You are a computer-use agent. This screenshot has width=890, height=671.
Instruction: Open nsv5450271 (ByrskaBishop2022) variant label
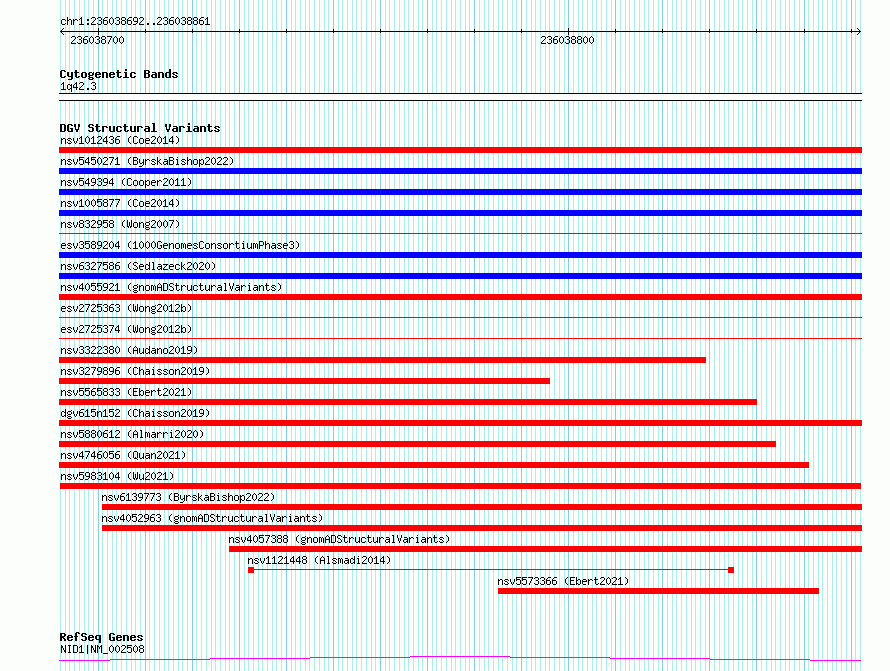coord(147,161)
